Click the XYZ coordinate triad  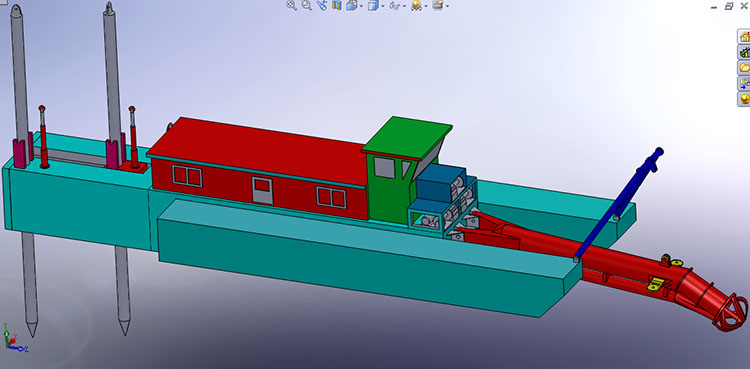[13, 339]
